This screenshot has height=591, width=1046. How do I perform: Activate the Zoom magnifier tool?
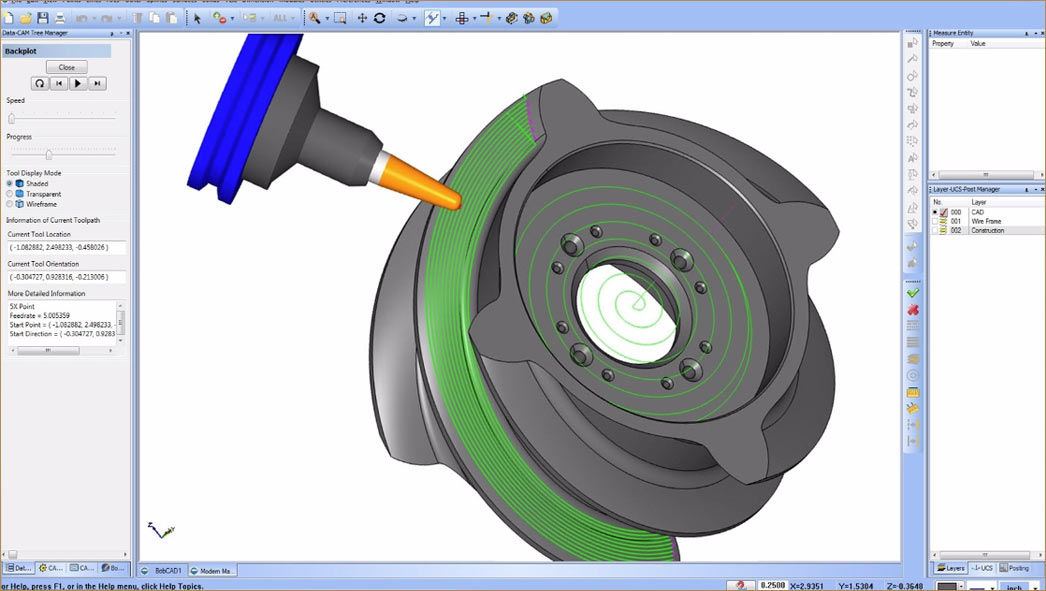pyautogui.click(x=314, y=18)
